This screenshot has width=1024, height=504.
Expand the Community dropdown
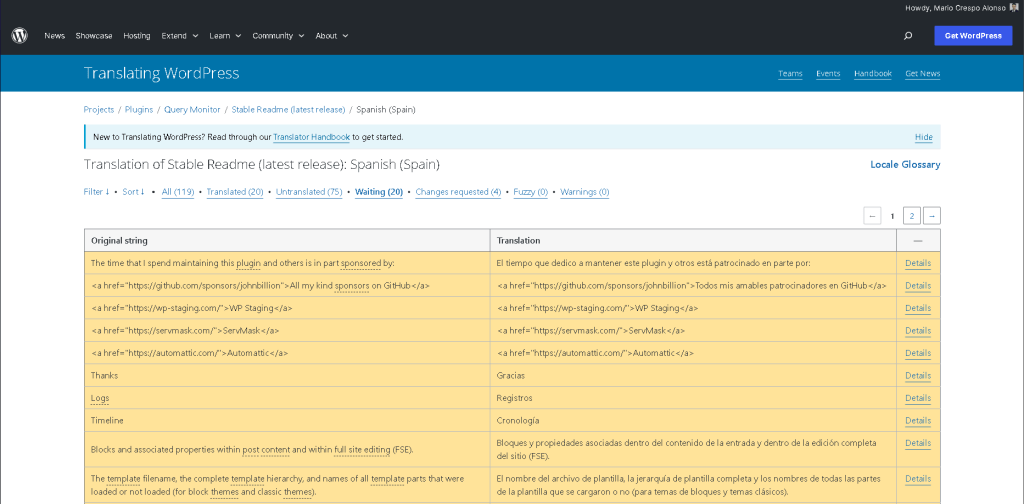point(278,36)
